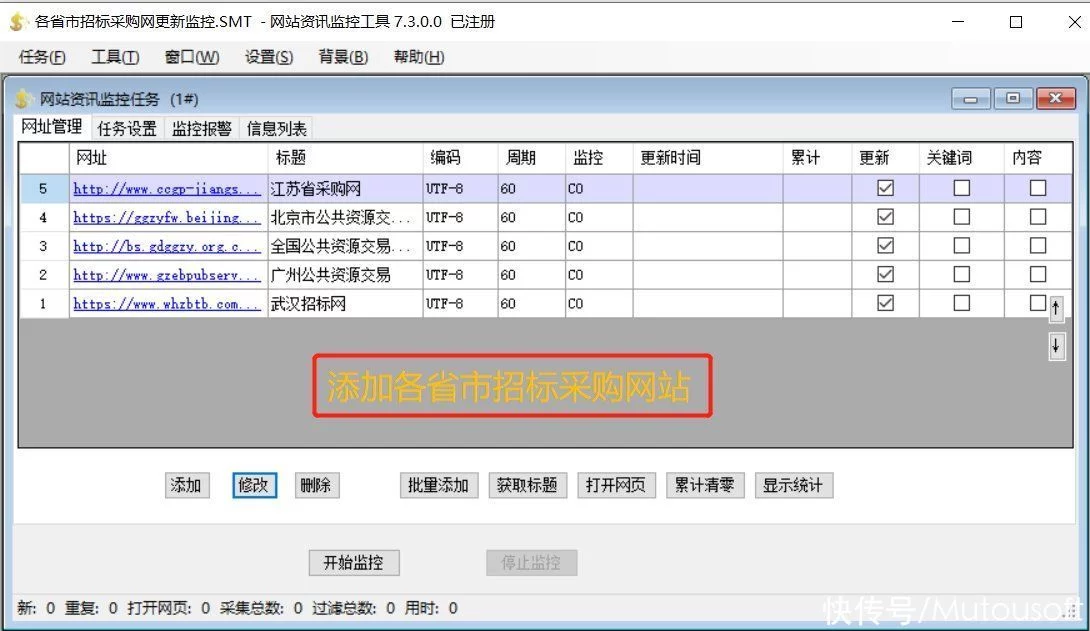
Task: Switch to the 信息列表 tab
Action: click(276, 129)
